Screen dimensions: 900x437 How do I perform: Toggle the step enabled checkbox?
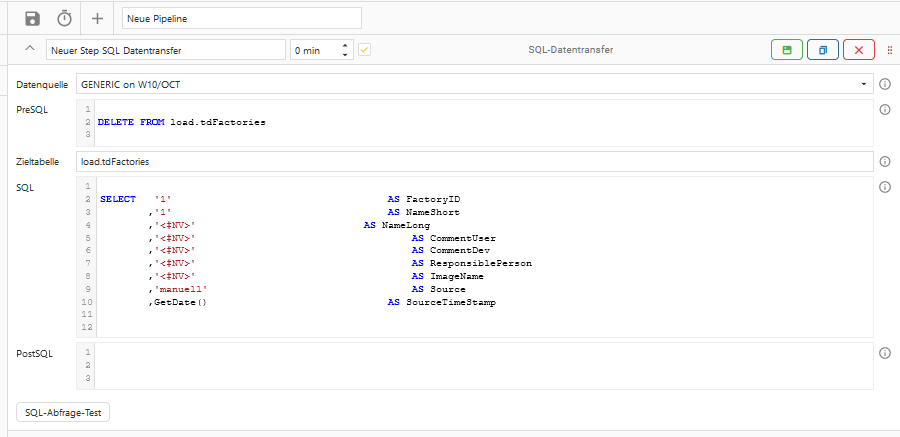click(365, 50)
